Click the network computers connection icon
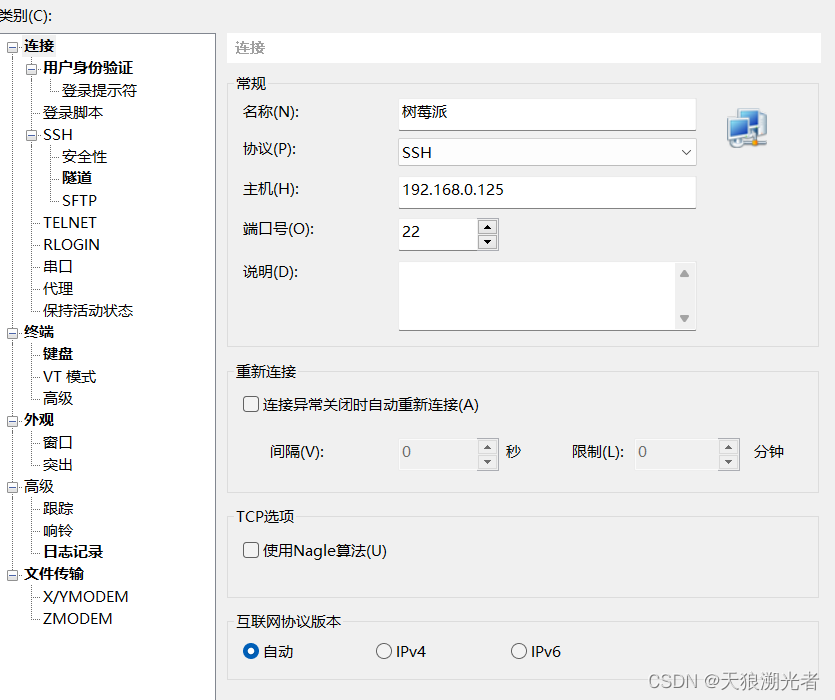Image resolution: width=835 pixels, height=700 pixels. (x=747, y=128)
